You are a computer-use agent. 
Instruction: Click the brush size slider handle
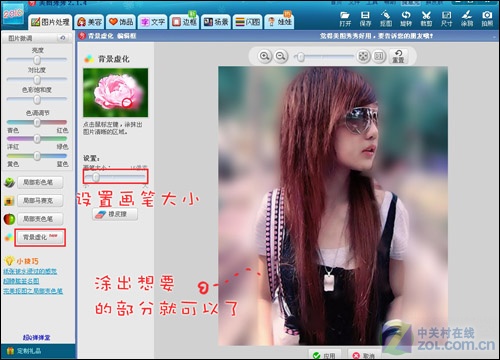tap(96, 177)
